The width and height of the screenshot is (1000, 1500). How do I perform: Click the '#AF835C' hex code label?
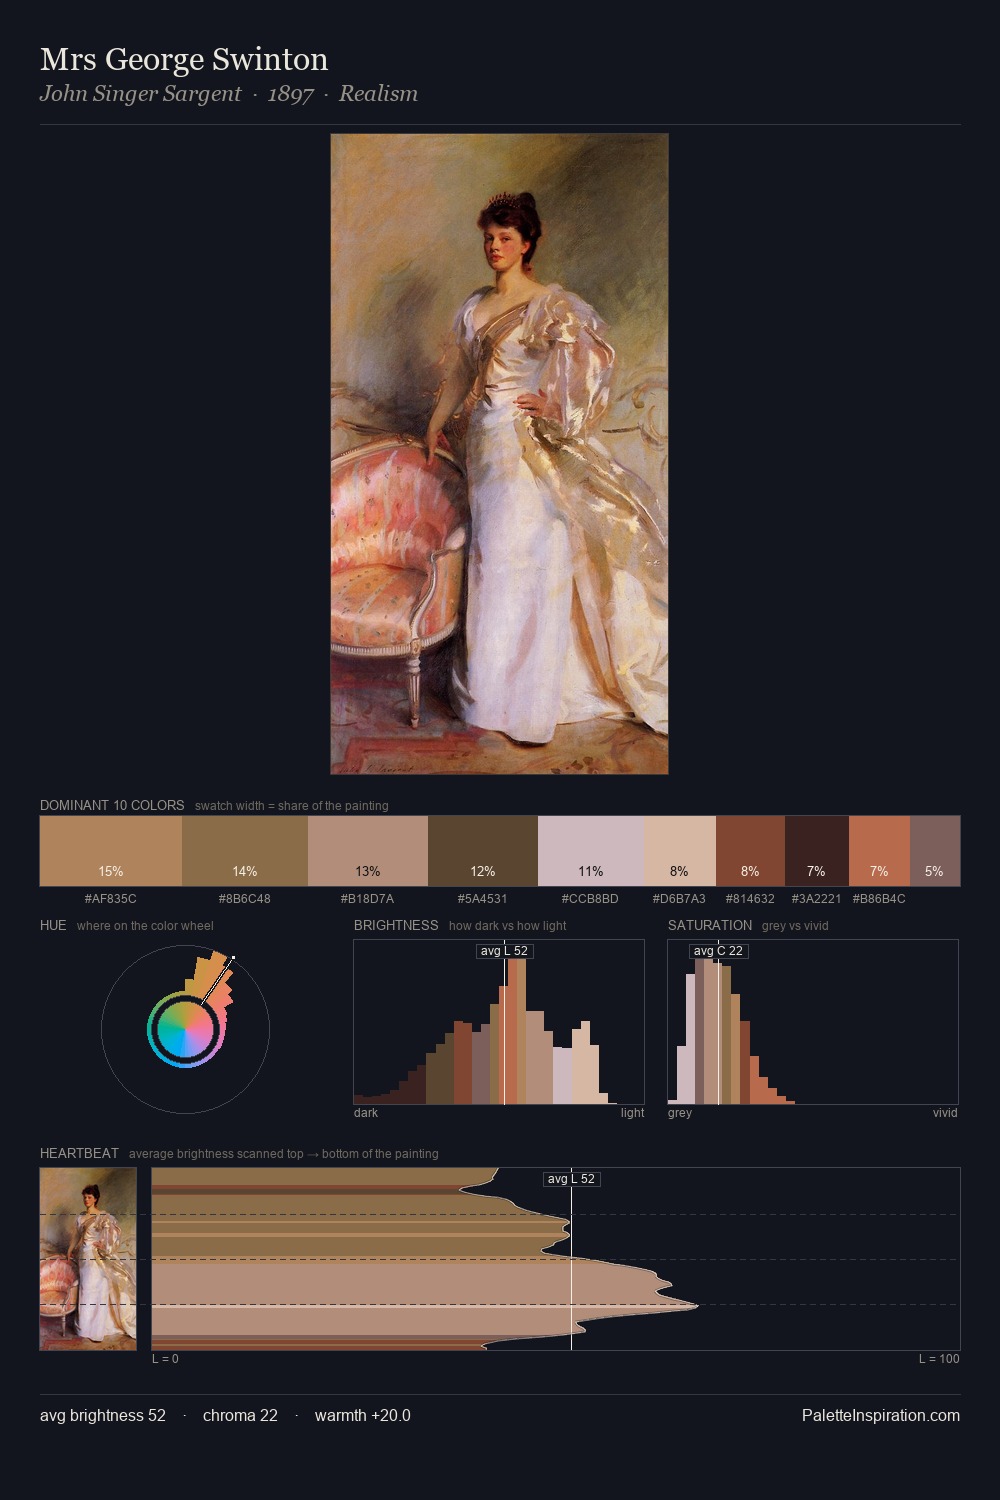coord(111,899)
